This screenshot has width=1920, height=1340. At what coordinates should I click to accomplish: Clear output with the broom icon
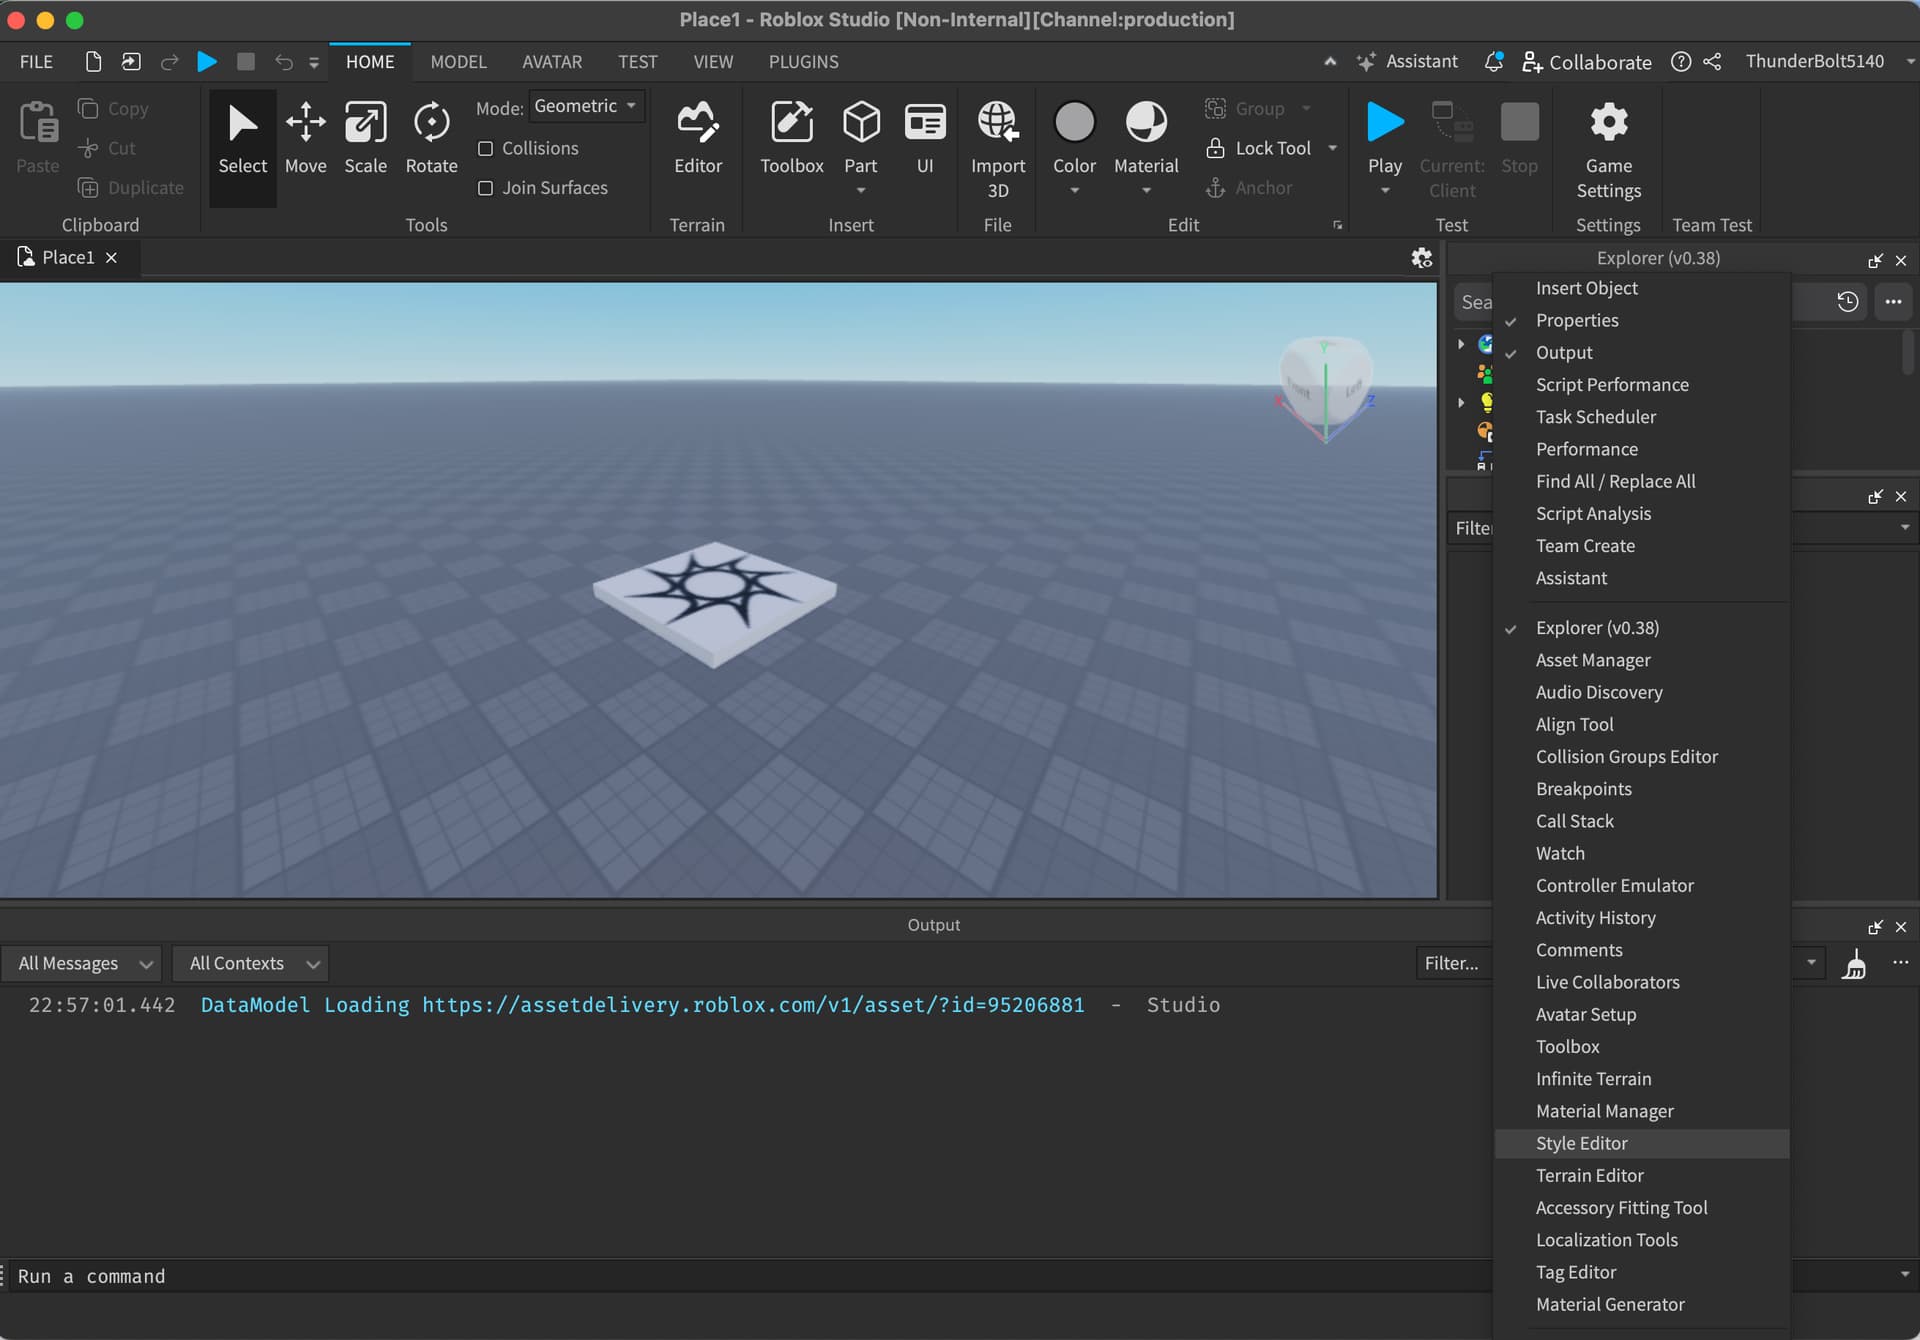[x=1854, y=964]
